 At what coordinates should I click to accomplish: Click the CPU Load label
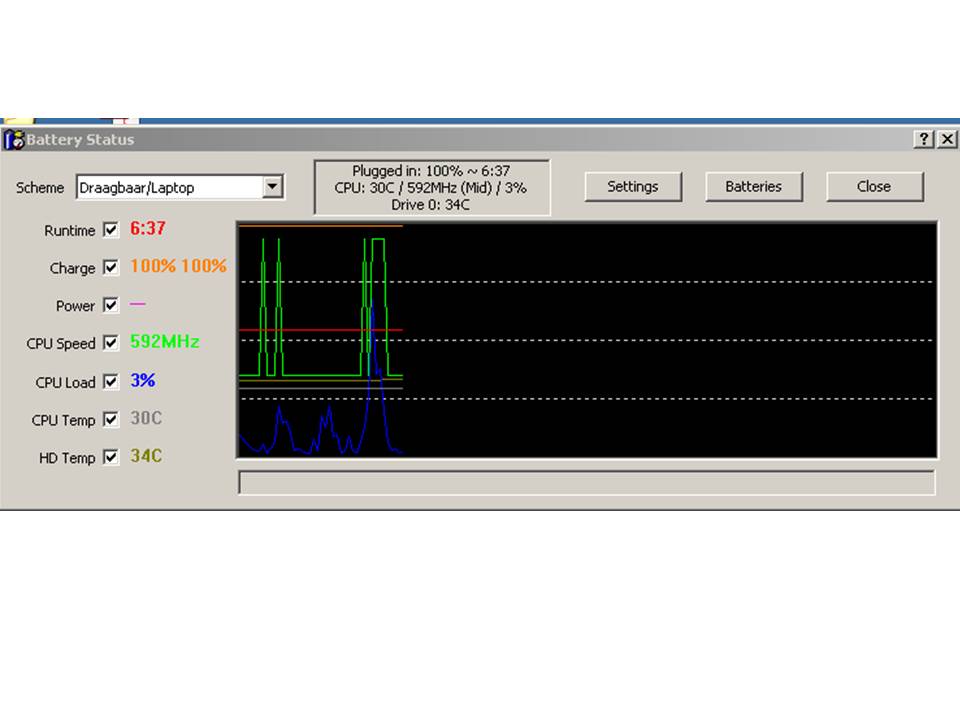click(66, 383)
